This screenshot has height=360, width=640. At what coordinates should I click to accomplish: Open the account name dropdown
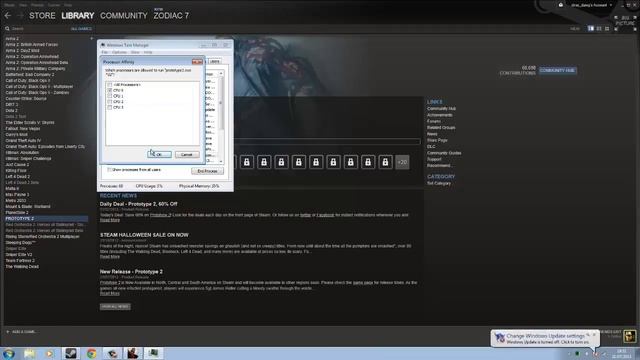coord(591,5)
